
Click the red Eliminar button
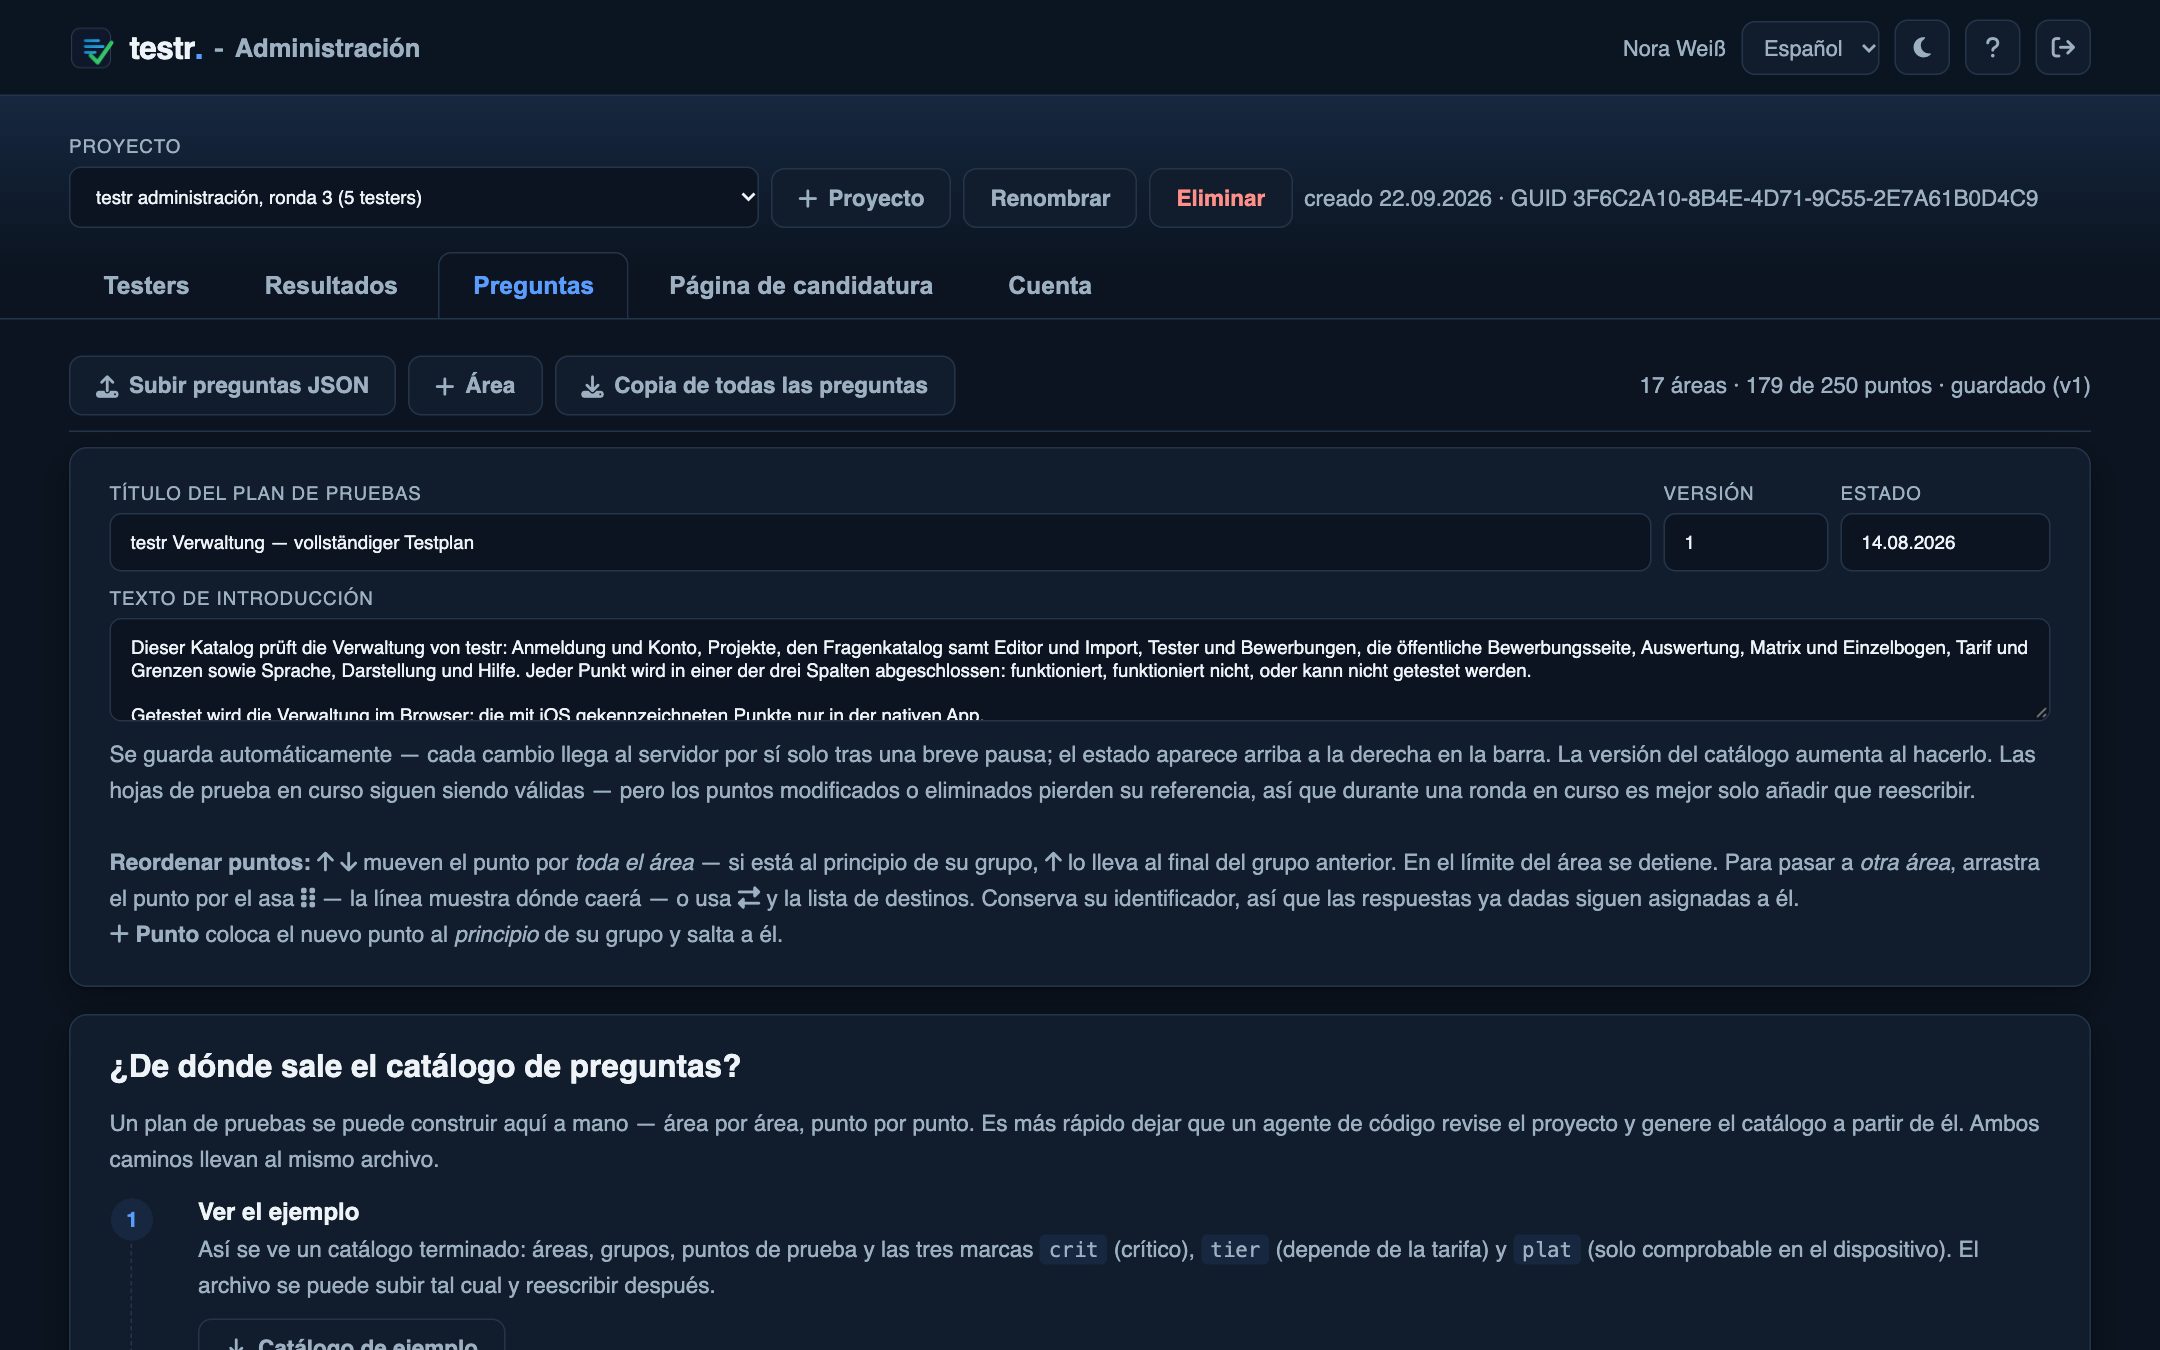pos(1220,198)
